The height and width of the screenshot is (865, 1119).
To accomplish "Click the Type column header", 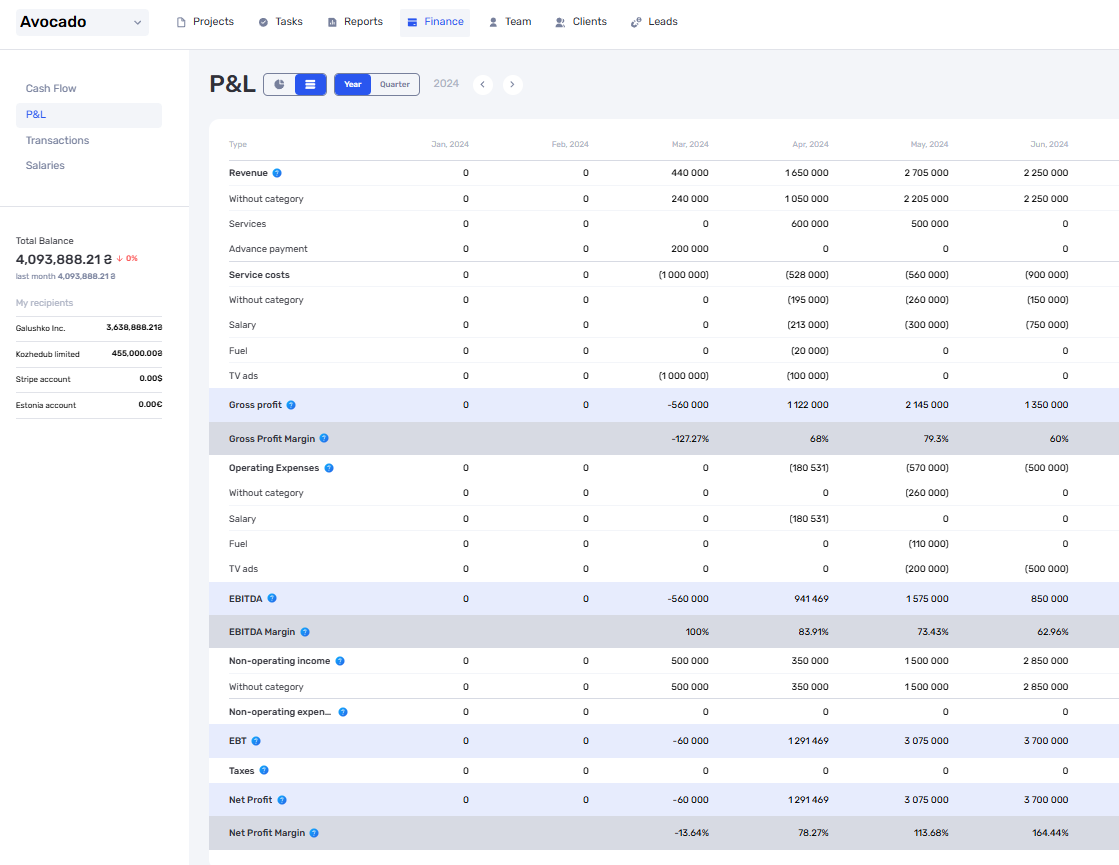I will (x=238, y=144).
